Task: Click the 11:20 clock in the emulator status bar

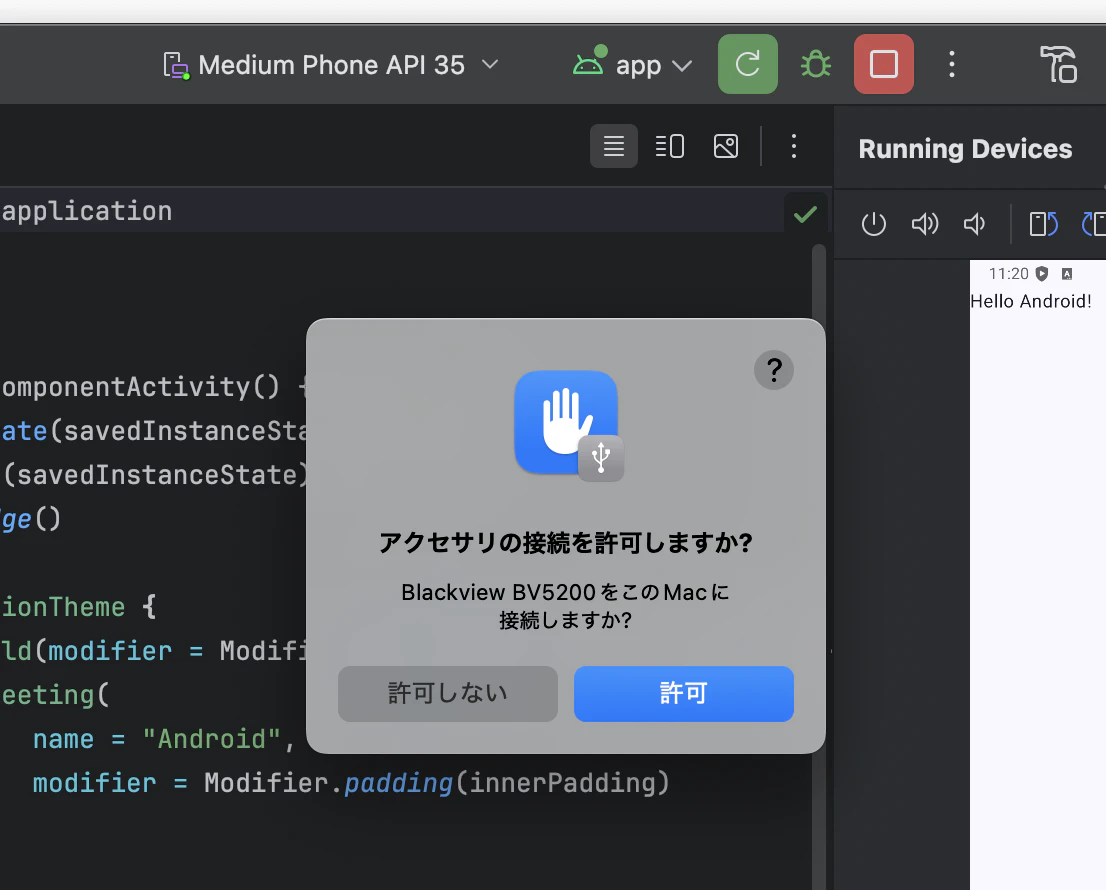Action: 1009,274
